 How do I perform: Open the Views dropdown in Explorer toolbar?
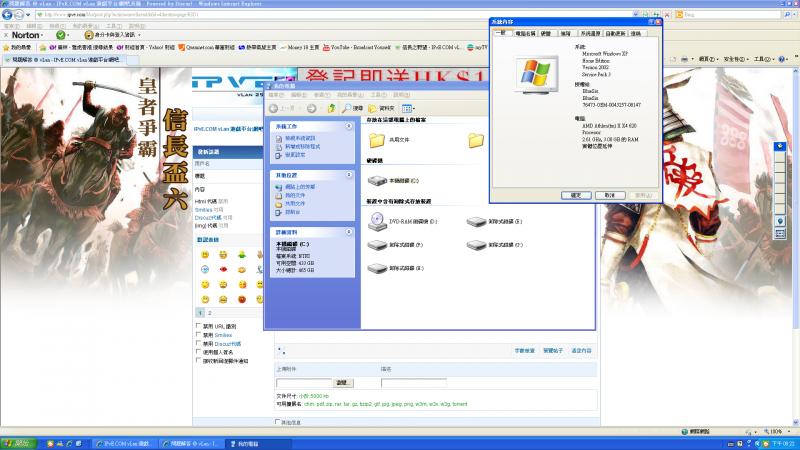[x=408, y=108]
